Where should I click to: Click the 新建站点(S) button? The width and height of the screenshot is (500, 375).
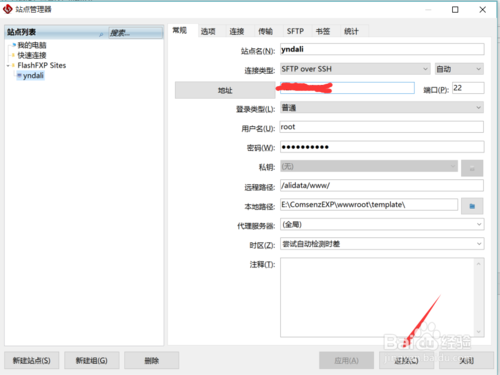click(x=32, y=360)
